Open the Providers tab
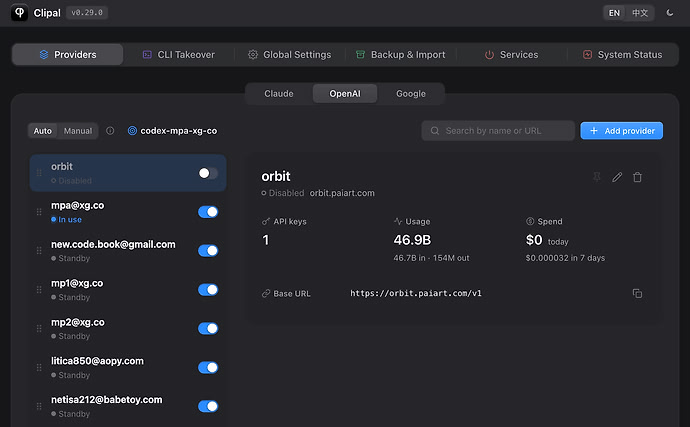 point(68,55)
